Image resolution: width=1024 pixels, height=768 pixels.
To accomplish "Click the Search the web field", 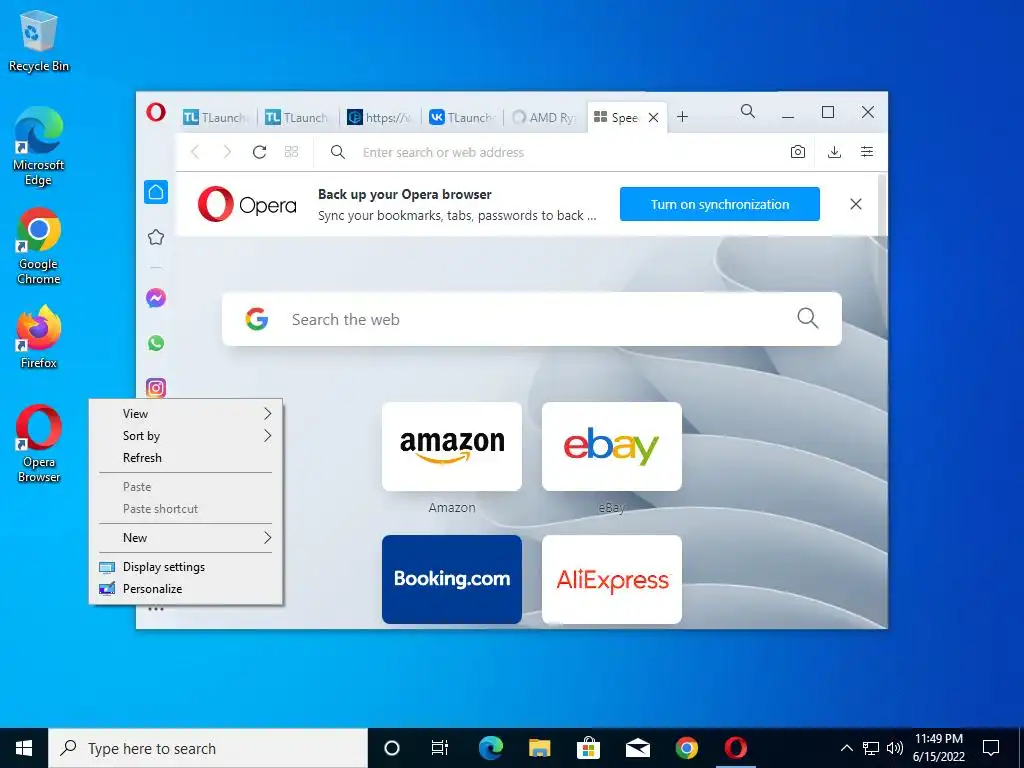I will pyautogui.click(x=531, y=319).
